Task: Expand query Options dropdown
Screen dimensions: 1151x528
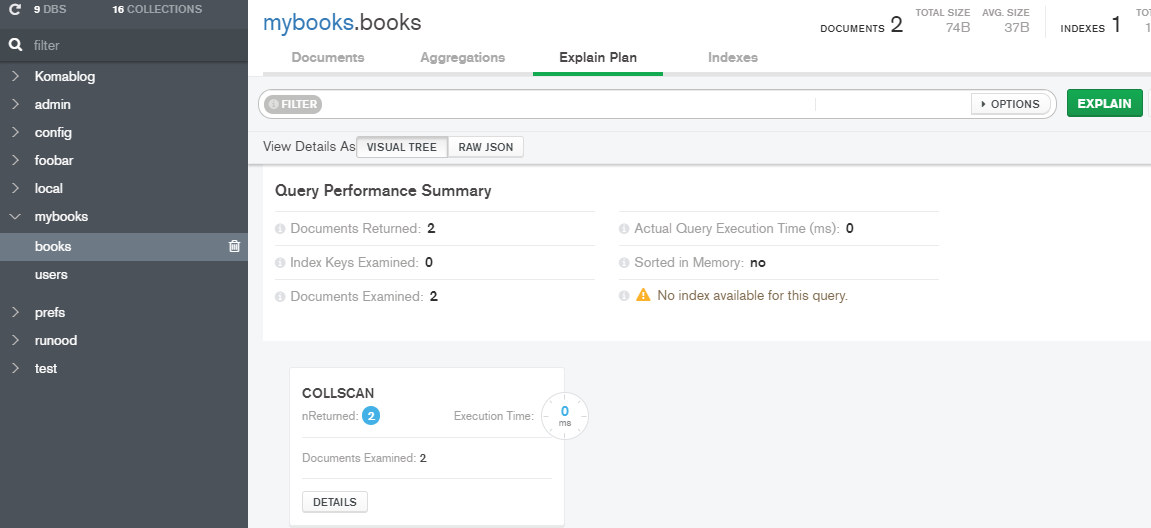Action: 1010,104
